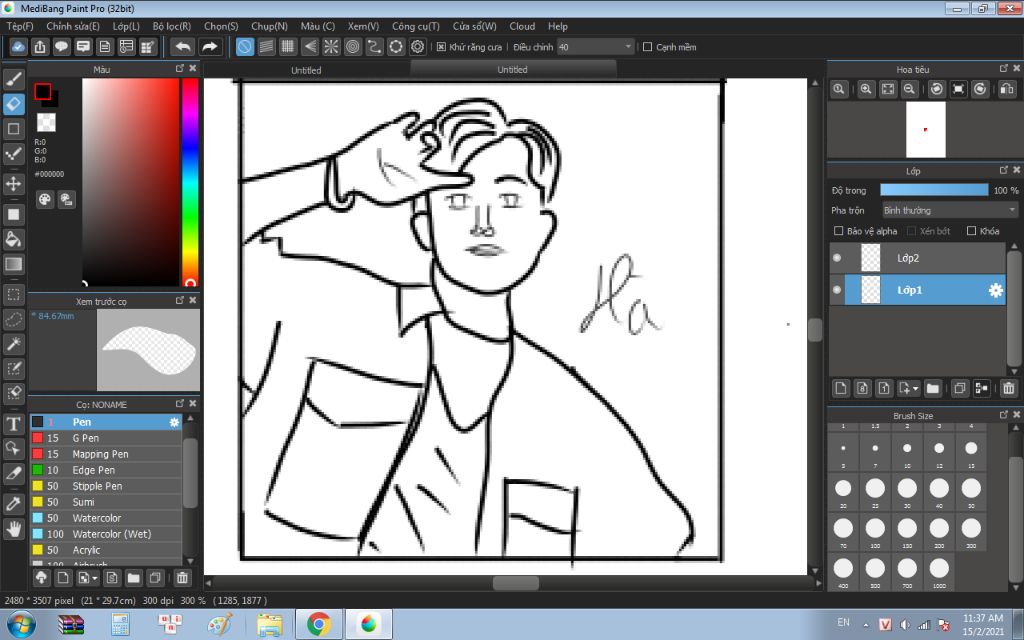This screenshot has width=1024, height=640.
Task: Open Paint from the taskbar
Action: coord(219,624)
